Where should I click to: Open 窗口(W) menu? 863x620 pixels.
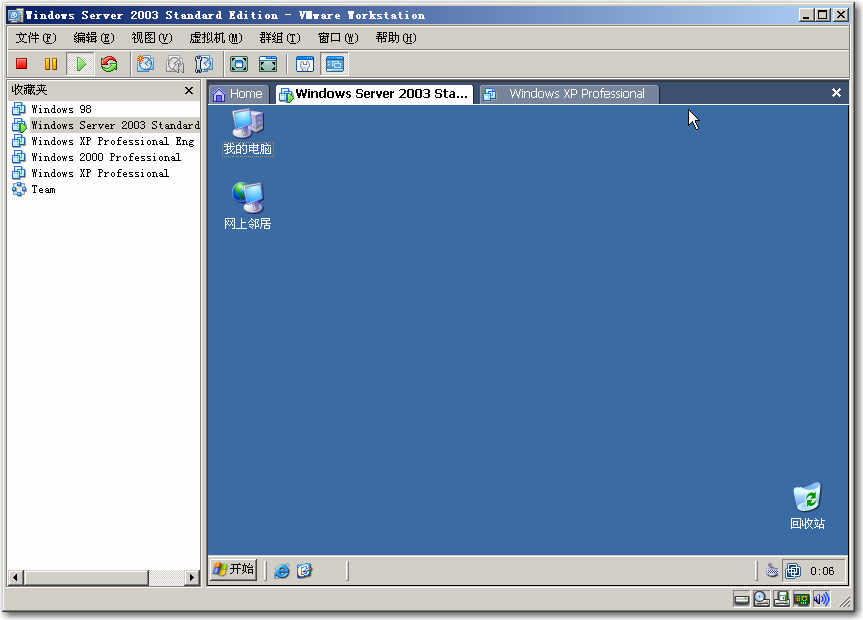click(338, 37)
